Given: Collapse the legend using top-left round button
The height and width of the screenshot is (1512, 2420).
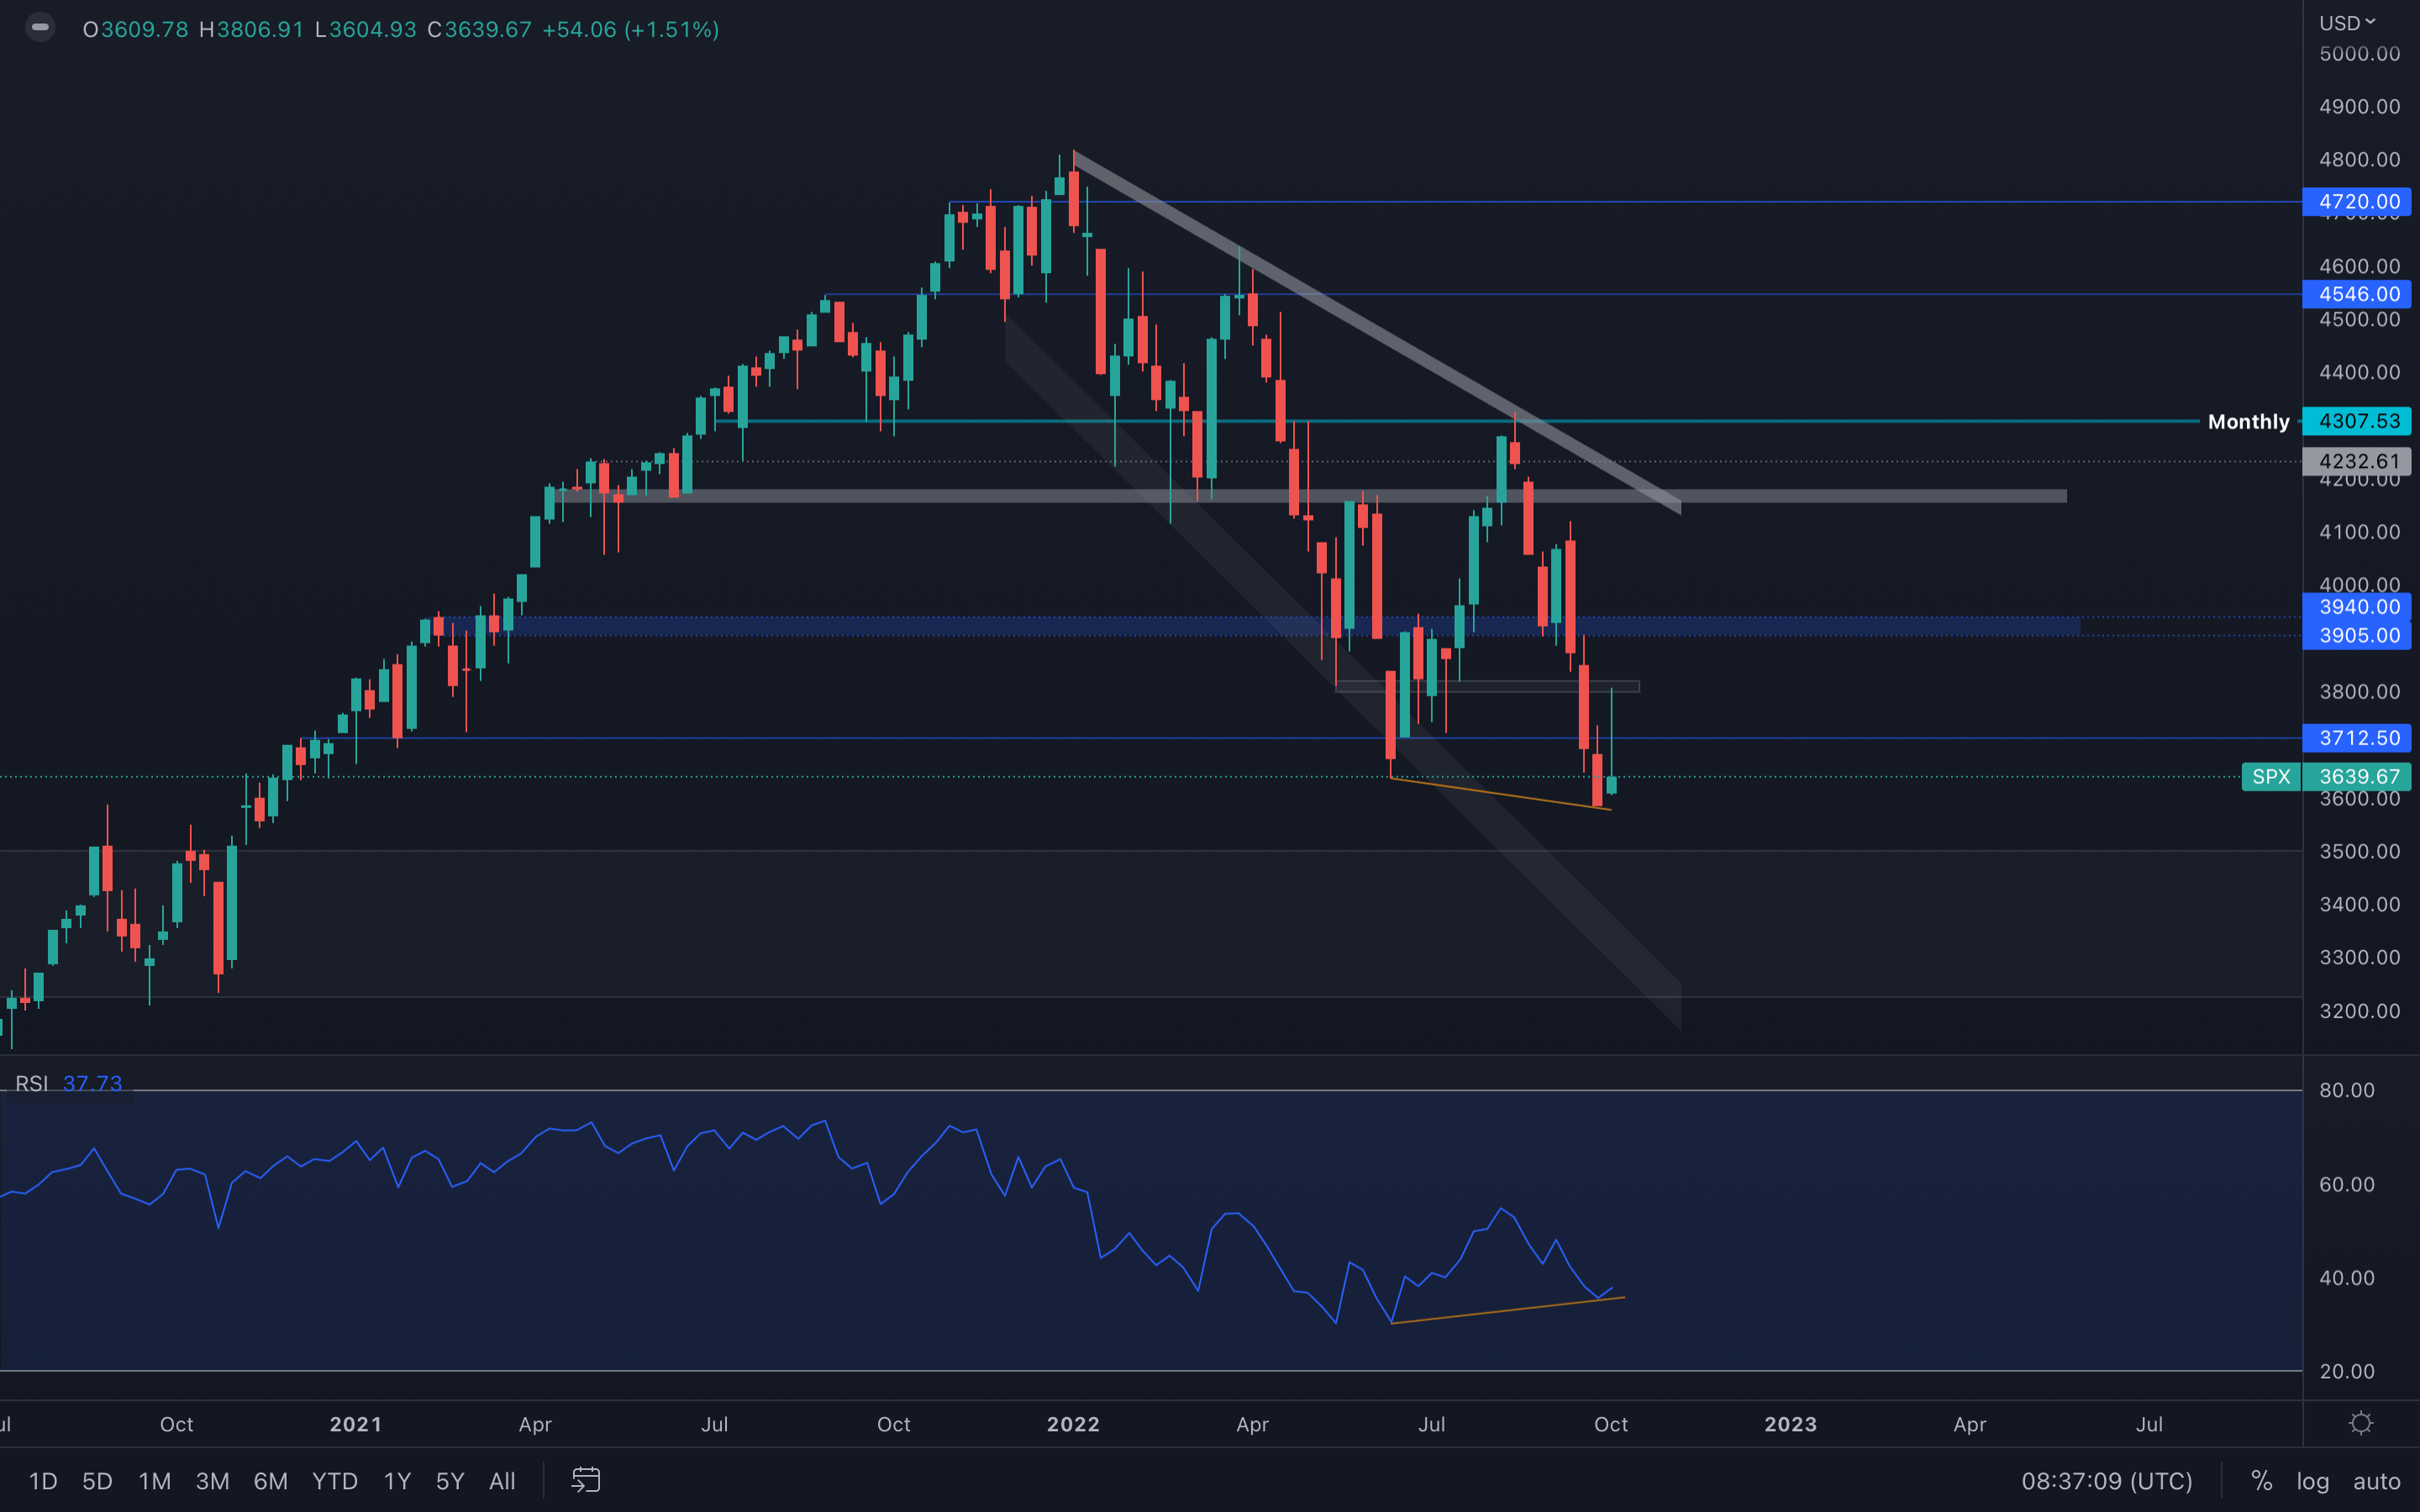Looking at the screenshot, I should coord(40,28).
